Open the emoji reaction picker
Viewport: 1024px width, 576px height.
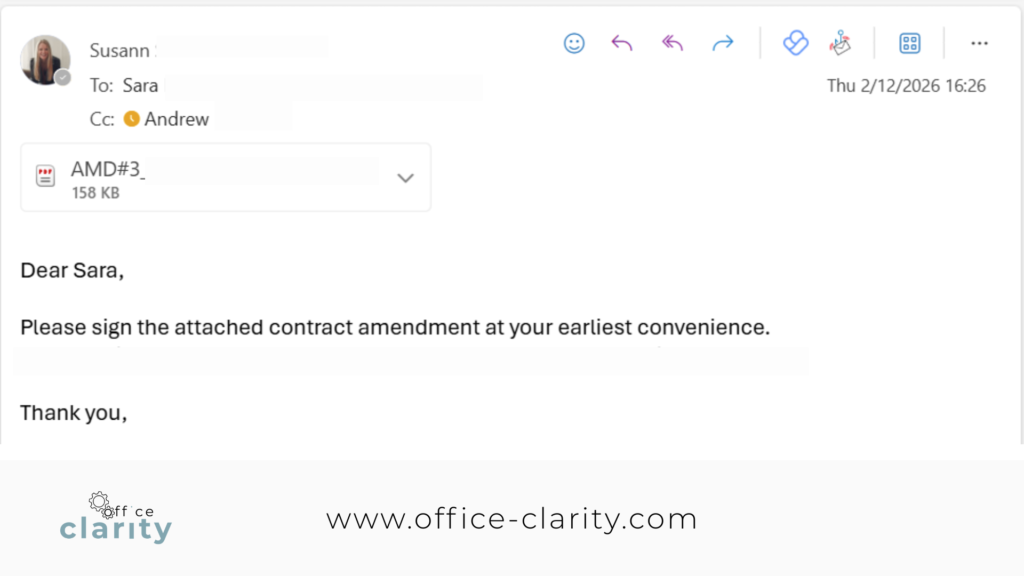click(x=574, y=43)
